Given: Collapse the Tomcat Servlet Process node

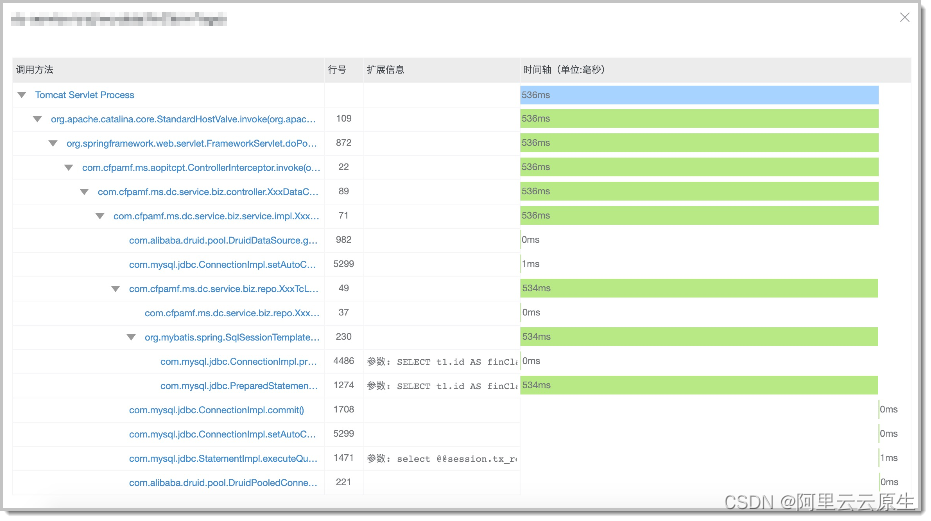Looking at the screenshot, I should point(22,95).
